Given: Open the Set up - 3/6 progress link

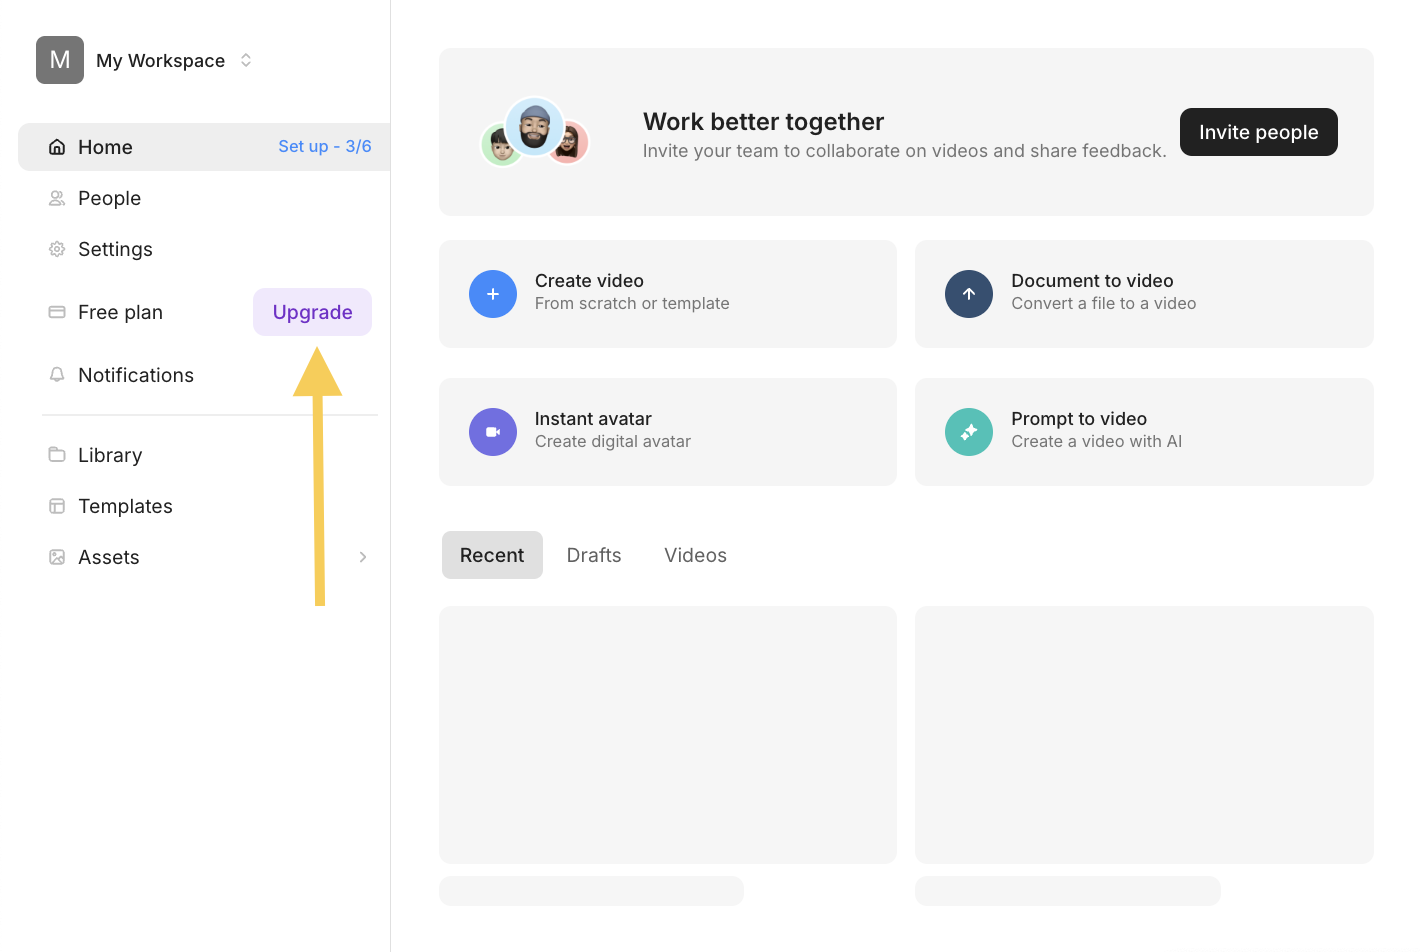Looking at the screenshot, I should (324, 146).
